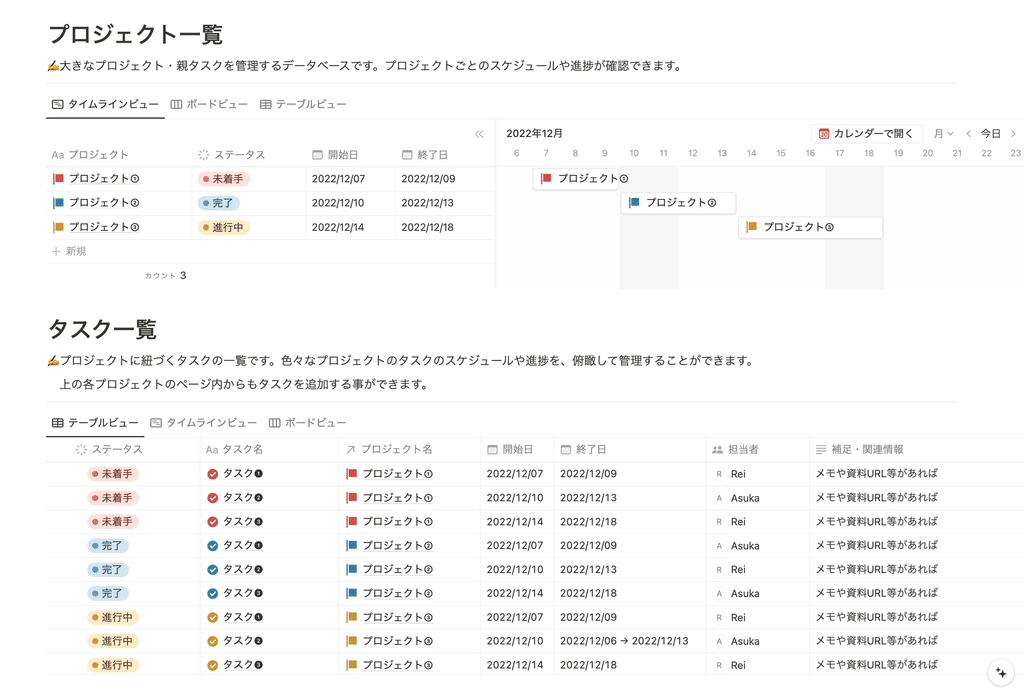Open 未着手 status of first タスク❶ row
The width and height of the screenshot is (1024, 695).
click(112, 474)
